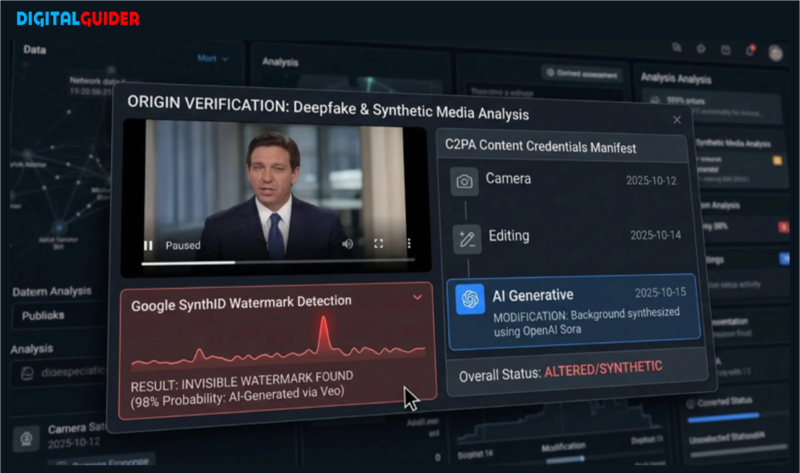
Task: Click the Analysis Analysis panel heading
Action: tap(676, 78)
